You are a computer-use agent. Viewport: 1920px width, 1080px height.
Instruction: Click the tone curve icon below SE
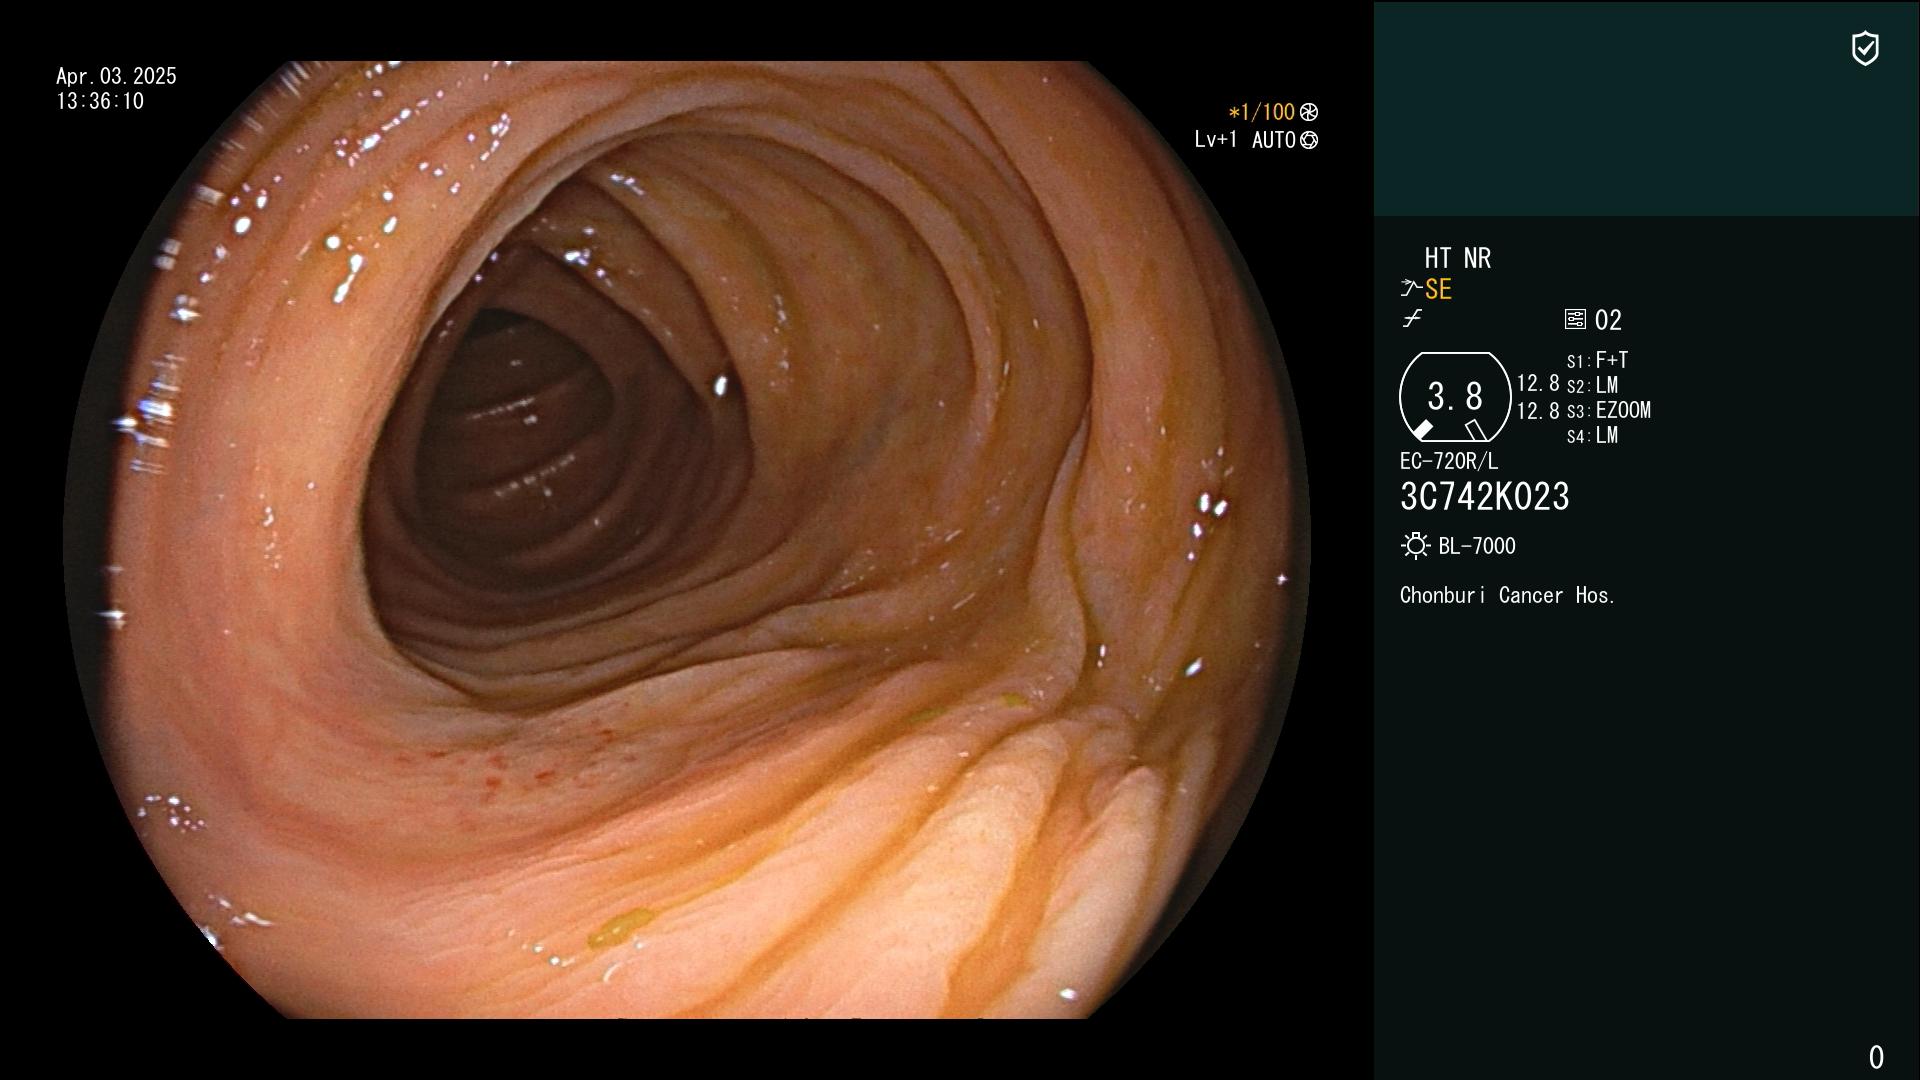point(1412,319)
